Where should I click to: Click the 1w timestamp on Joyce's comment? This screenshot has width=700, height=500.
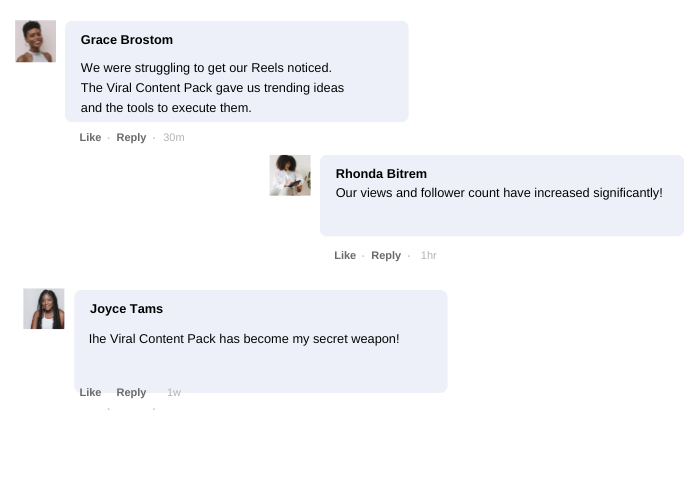[174, 392]
